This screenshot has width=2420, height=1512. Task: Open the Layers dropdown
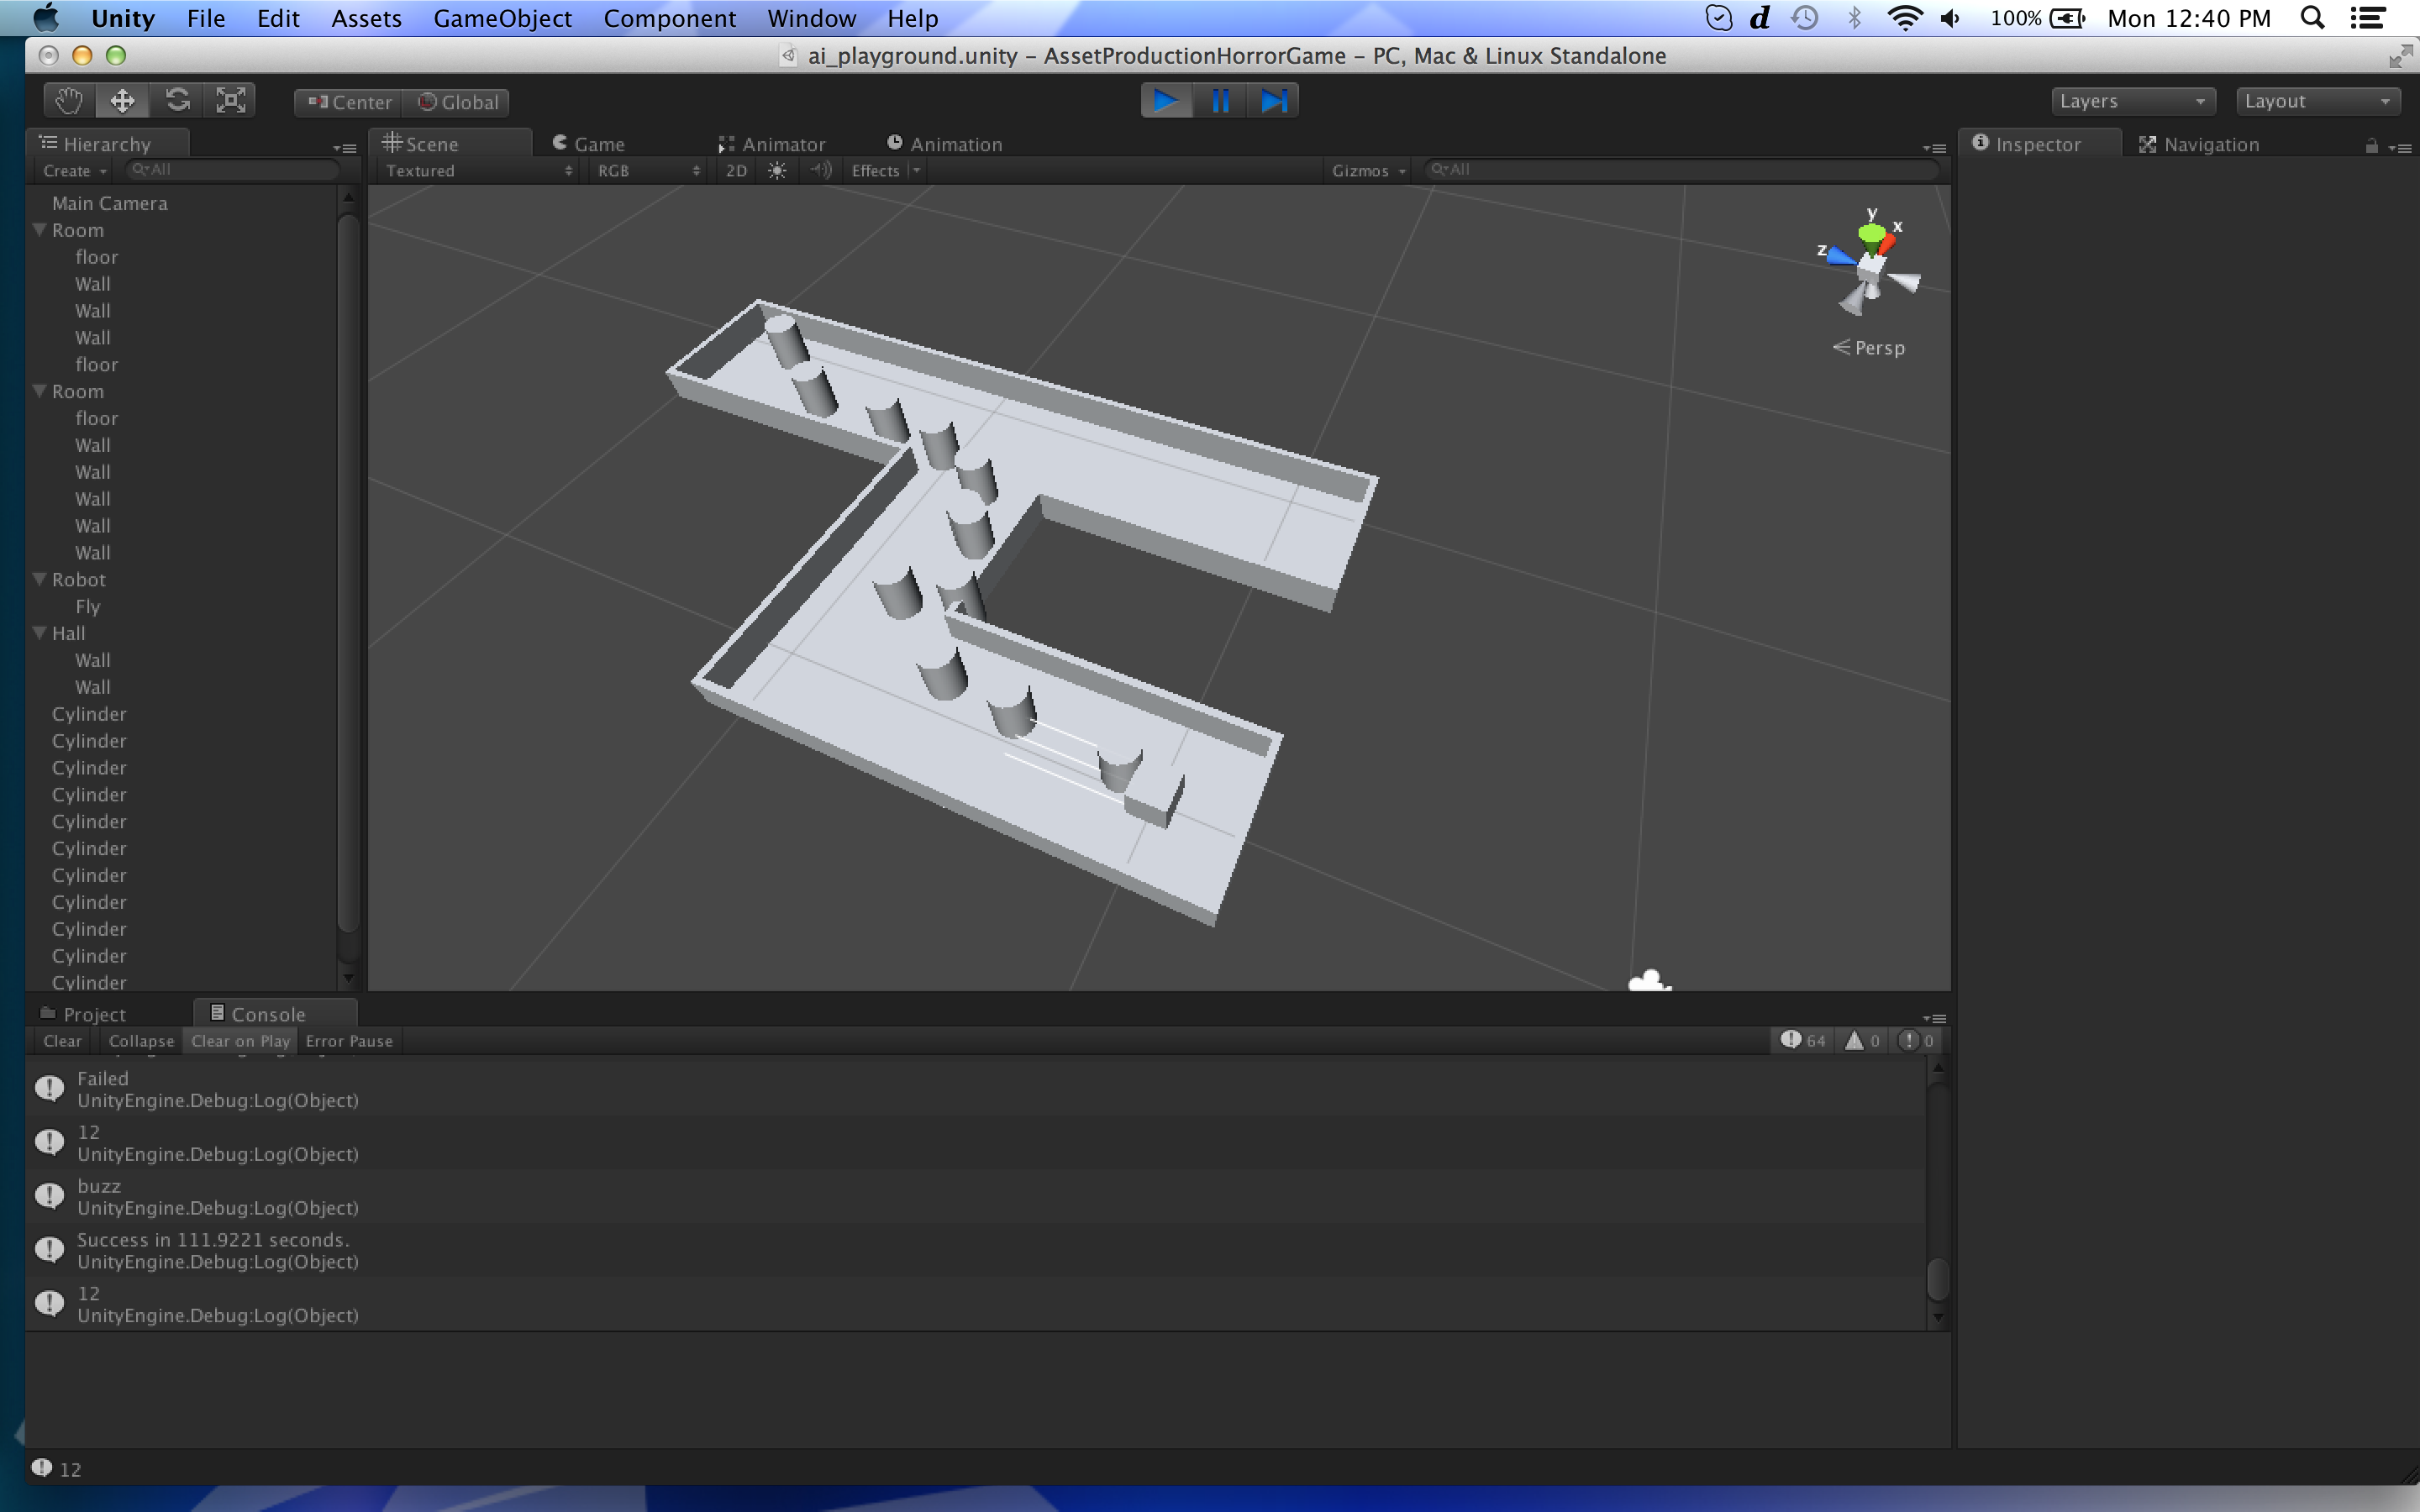(x=2132, y=101)
